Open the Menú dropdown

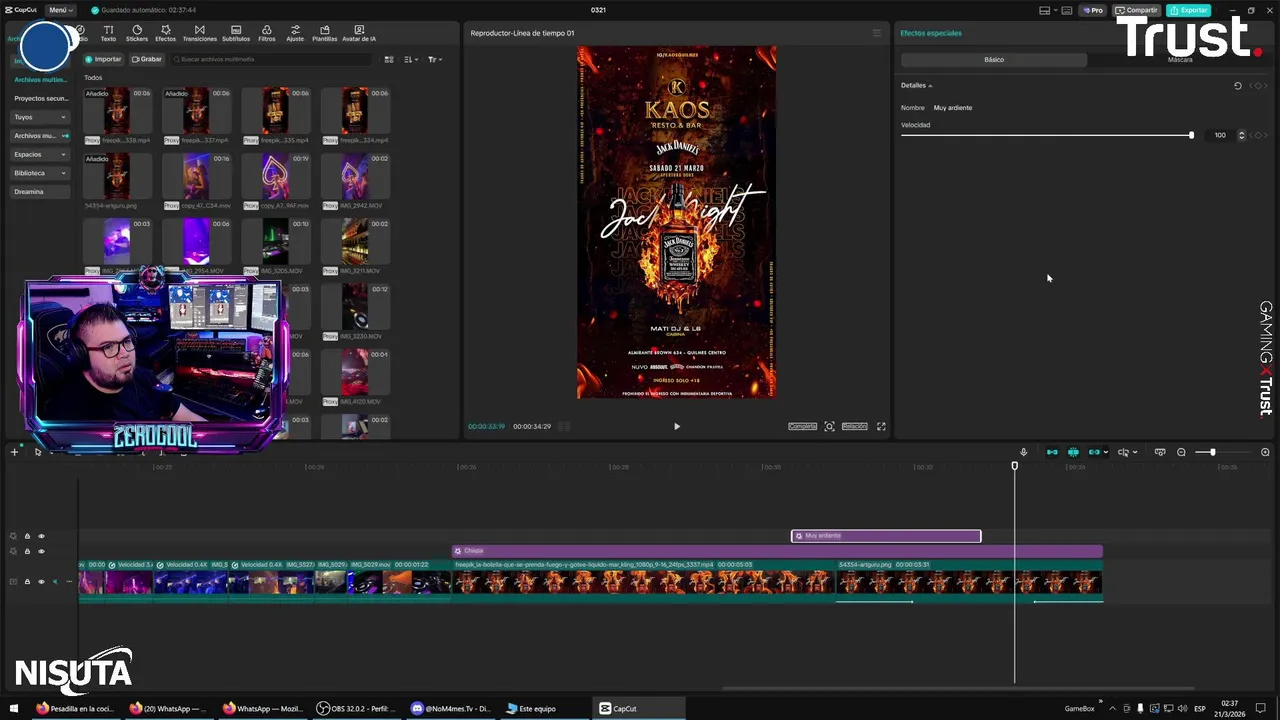pos(62,10)
